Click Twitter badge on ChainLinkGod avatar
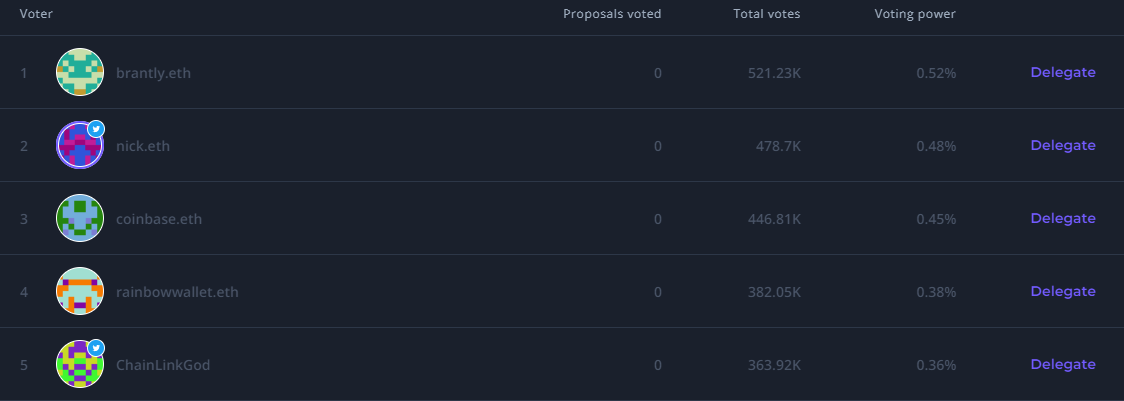The image size is (1124, 401). [x=96, y=348]
